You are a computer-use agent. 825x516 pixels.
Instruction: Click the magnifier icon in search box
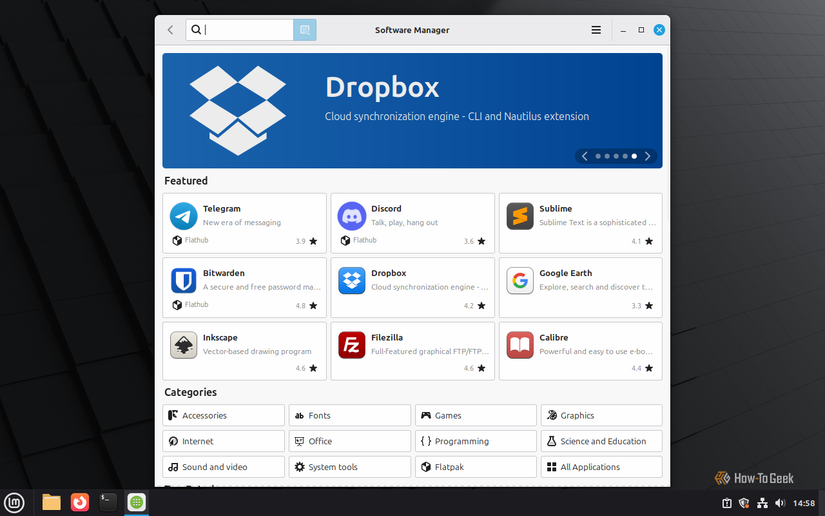(196, 29)
